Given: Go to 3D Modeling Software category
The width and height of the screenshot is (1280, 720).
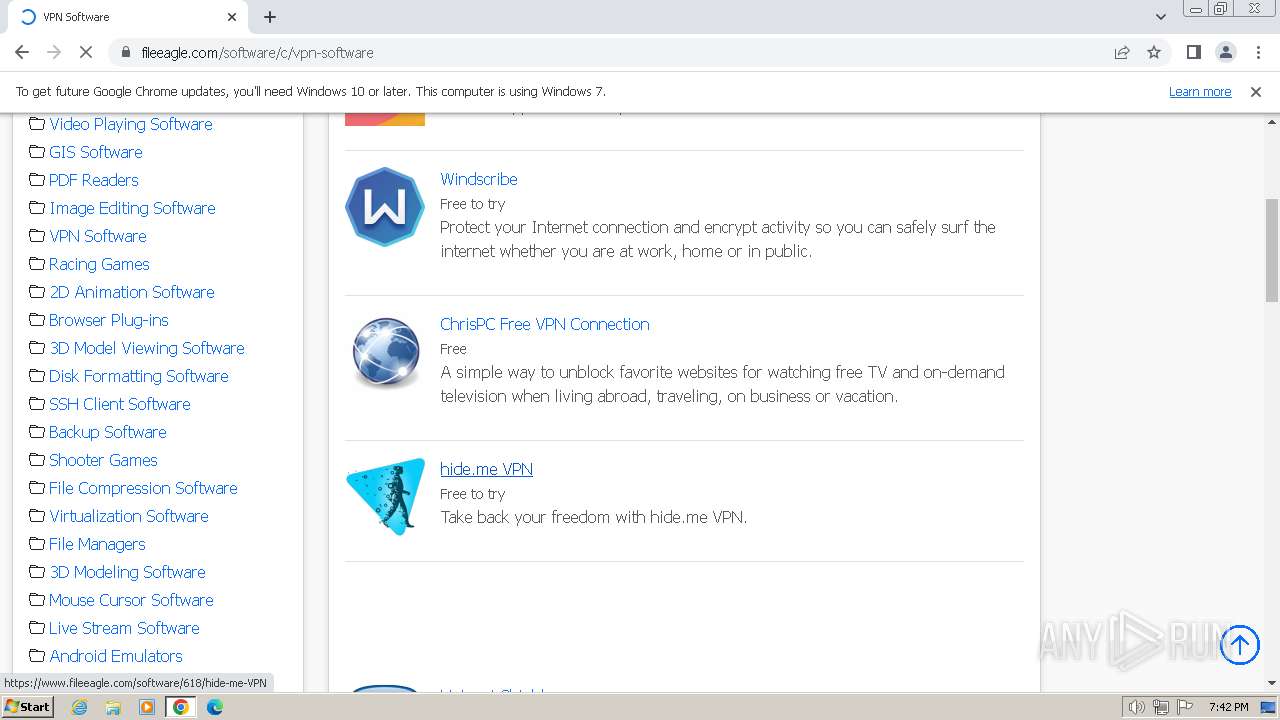Looking at the screenshot, I should click(127, 572).
